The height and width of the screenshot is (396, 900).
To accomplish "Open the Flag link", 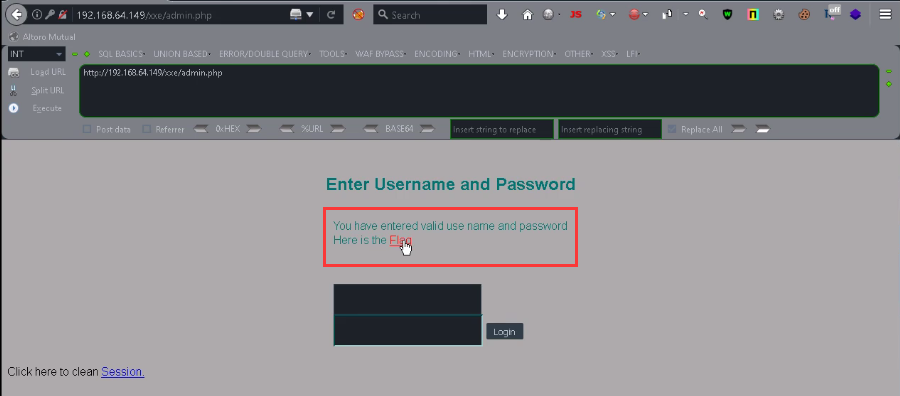I will (x=400, y=240).
